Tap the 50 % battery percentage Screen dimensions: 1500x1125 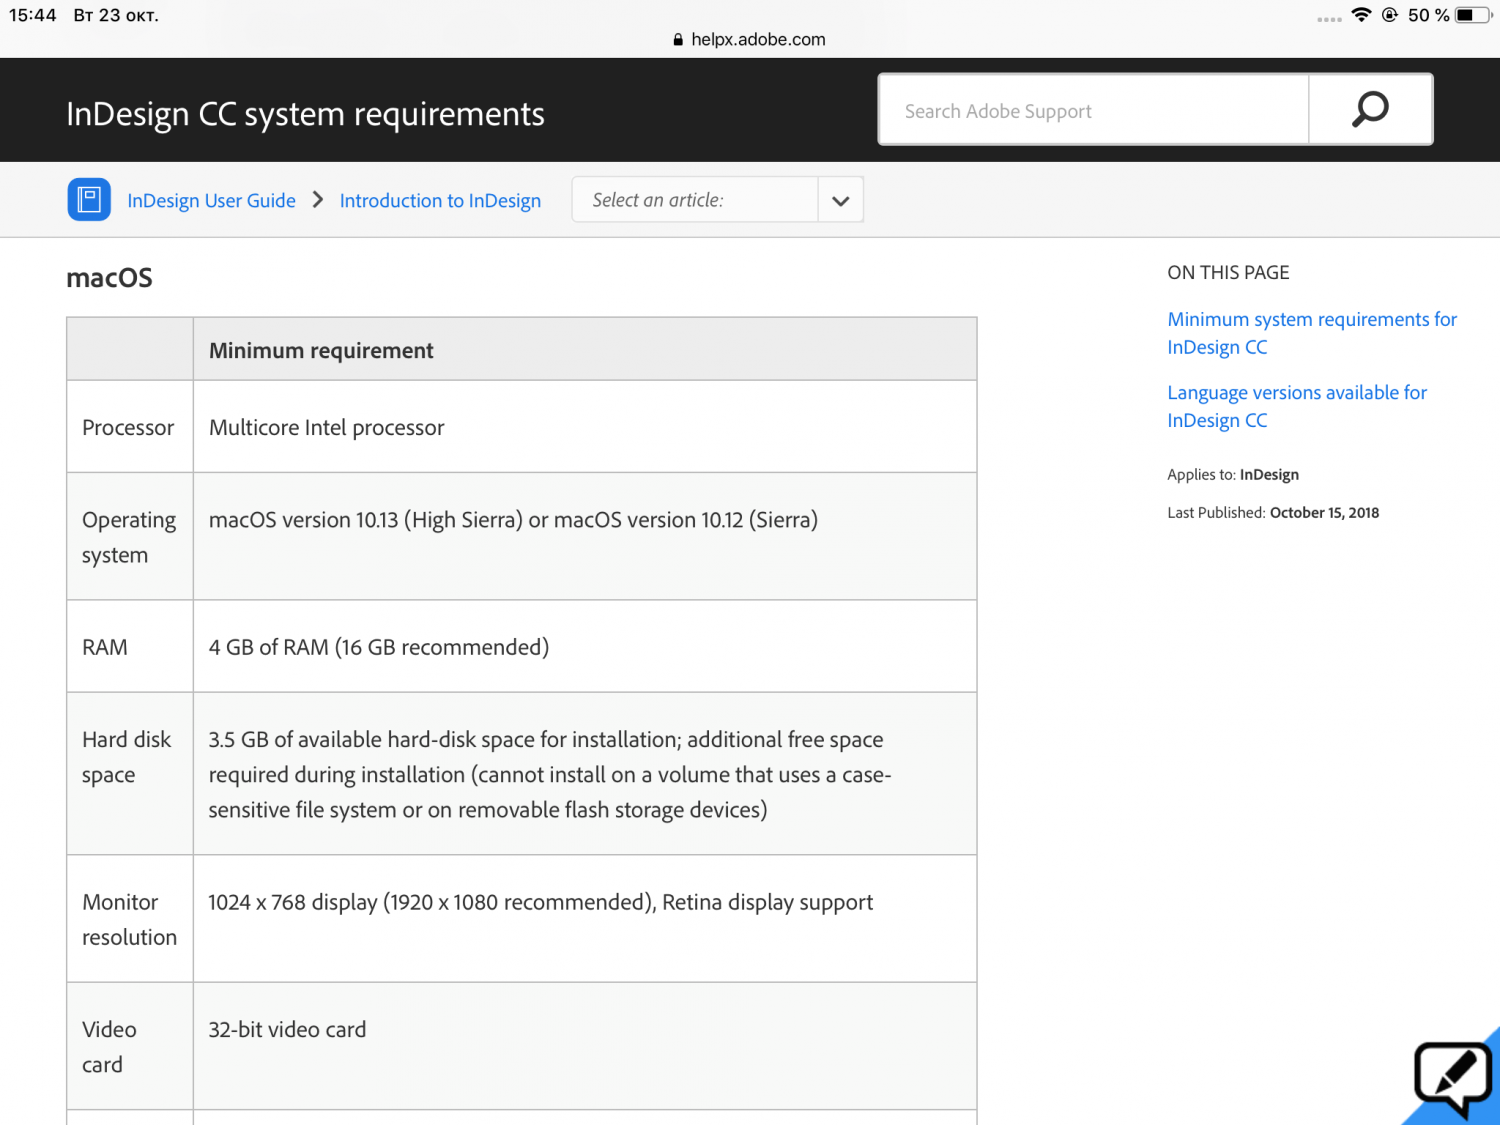(1428, 15)
